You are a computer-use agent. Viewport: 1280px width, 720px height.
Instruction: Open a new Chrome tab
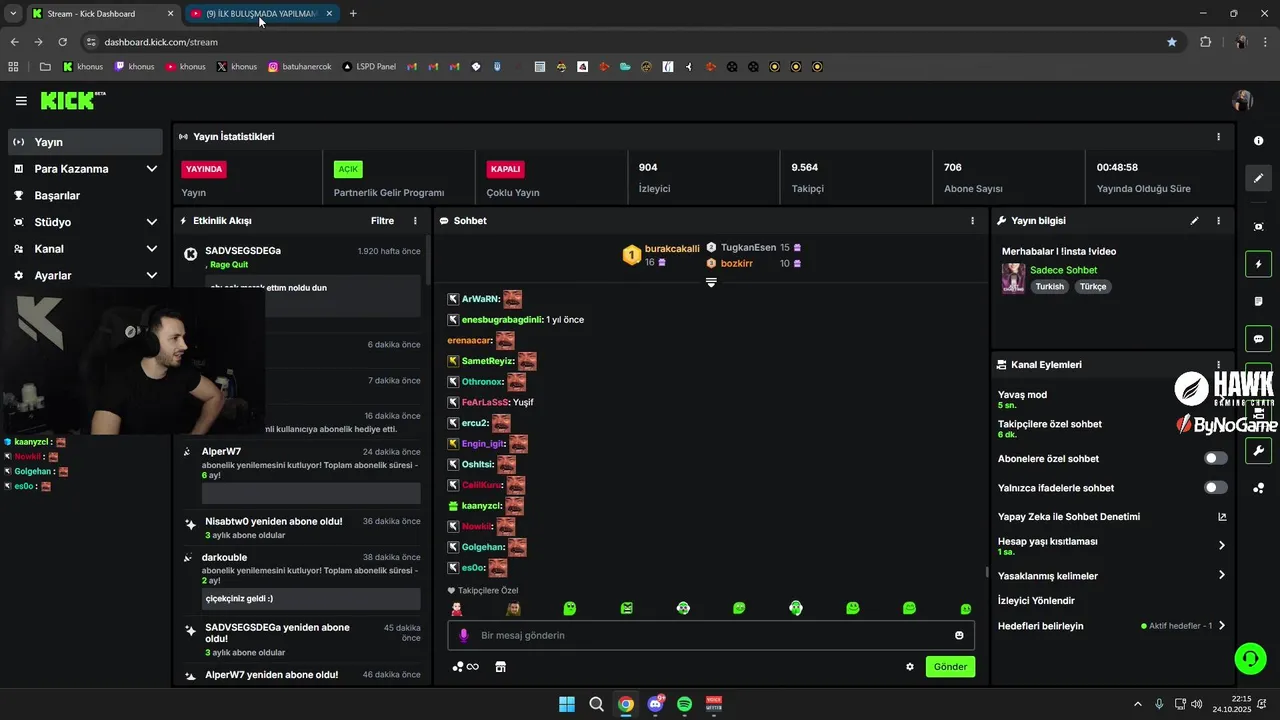pos(353,14)
